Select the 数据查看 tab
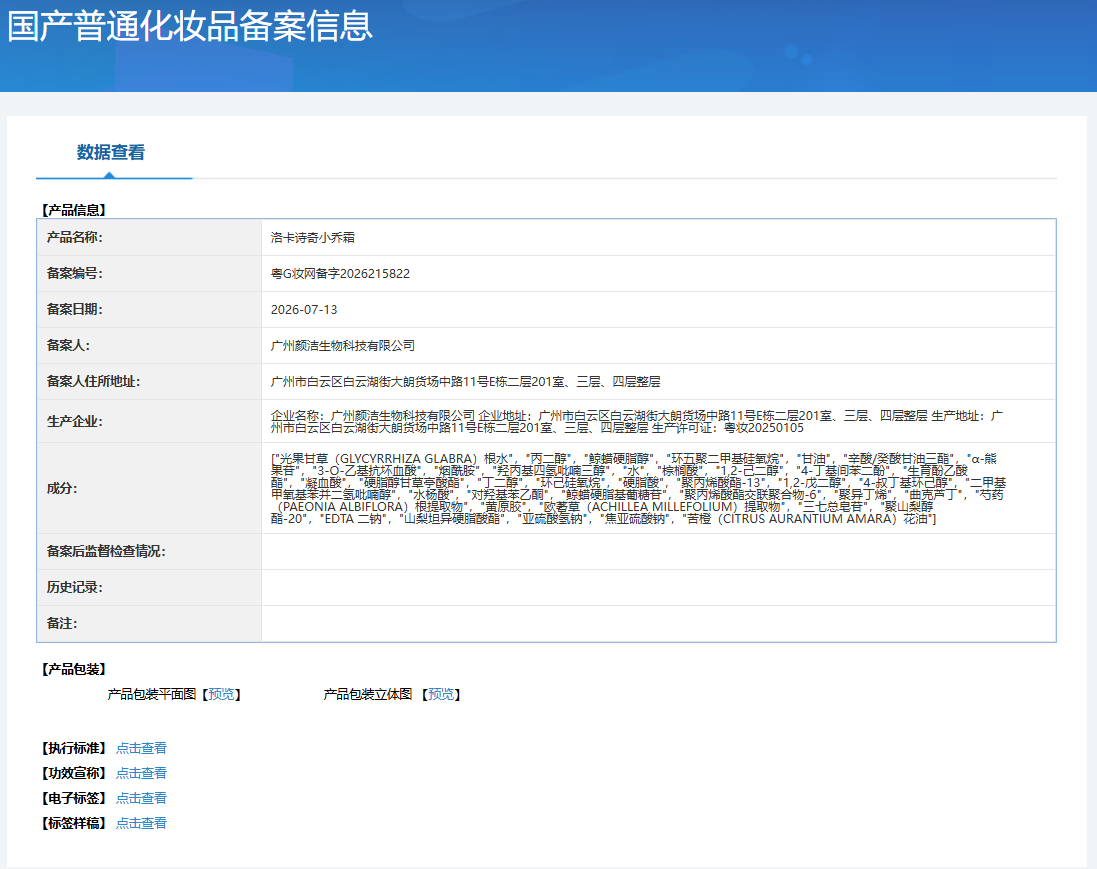The image size is (1097, 869). (111, 152)
